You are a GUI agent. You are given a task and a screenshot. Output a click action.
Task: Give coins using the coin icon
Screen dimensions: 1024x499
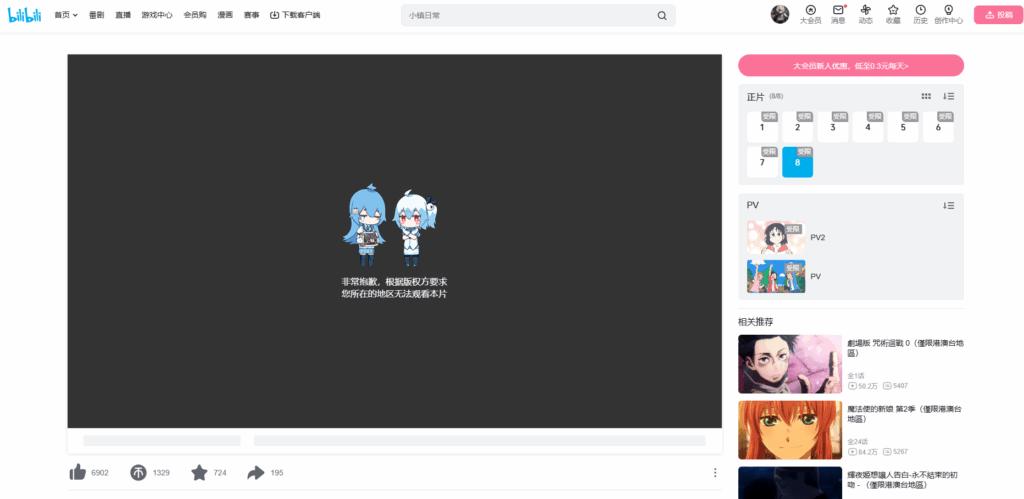coord(138,472)
